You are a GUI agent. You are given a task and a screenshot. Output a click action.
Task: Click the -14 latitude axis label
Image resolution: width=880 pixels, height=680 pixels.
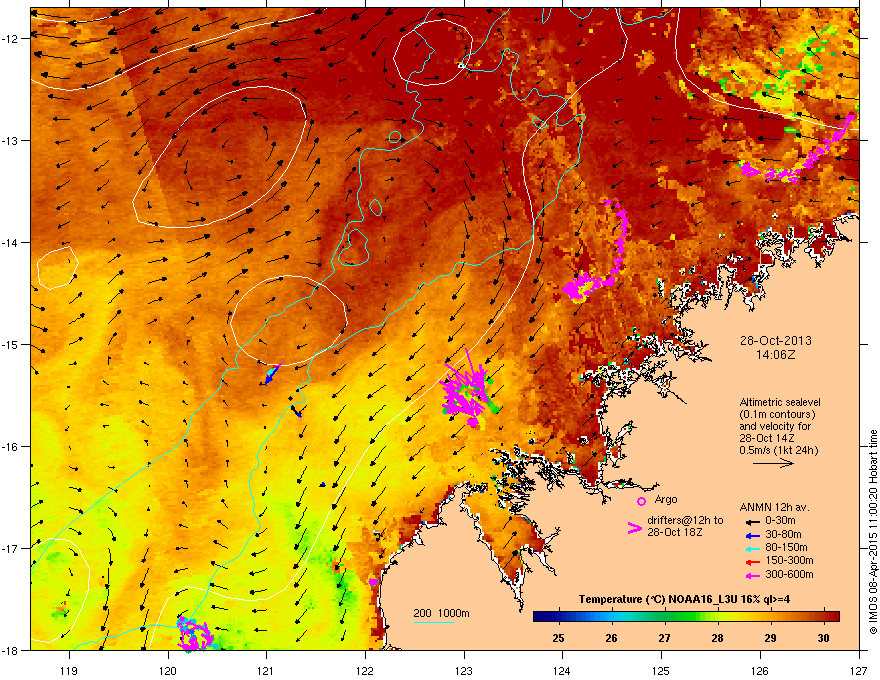pos(11,242)
